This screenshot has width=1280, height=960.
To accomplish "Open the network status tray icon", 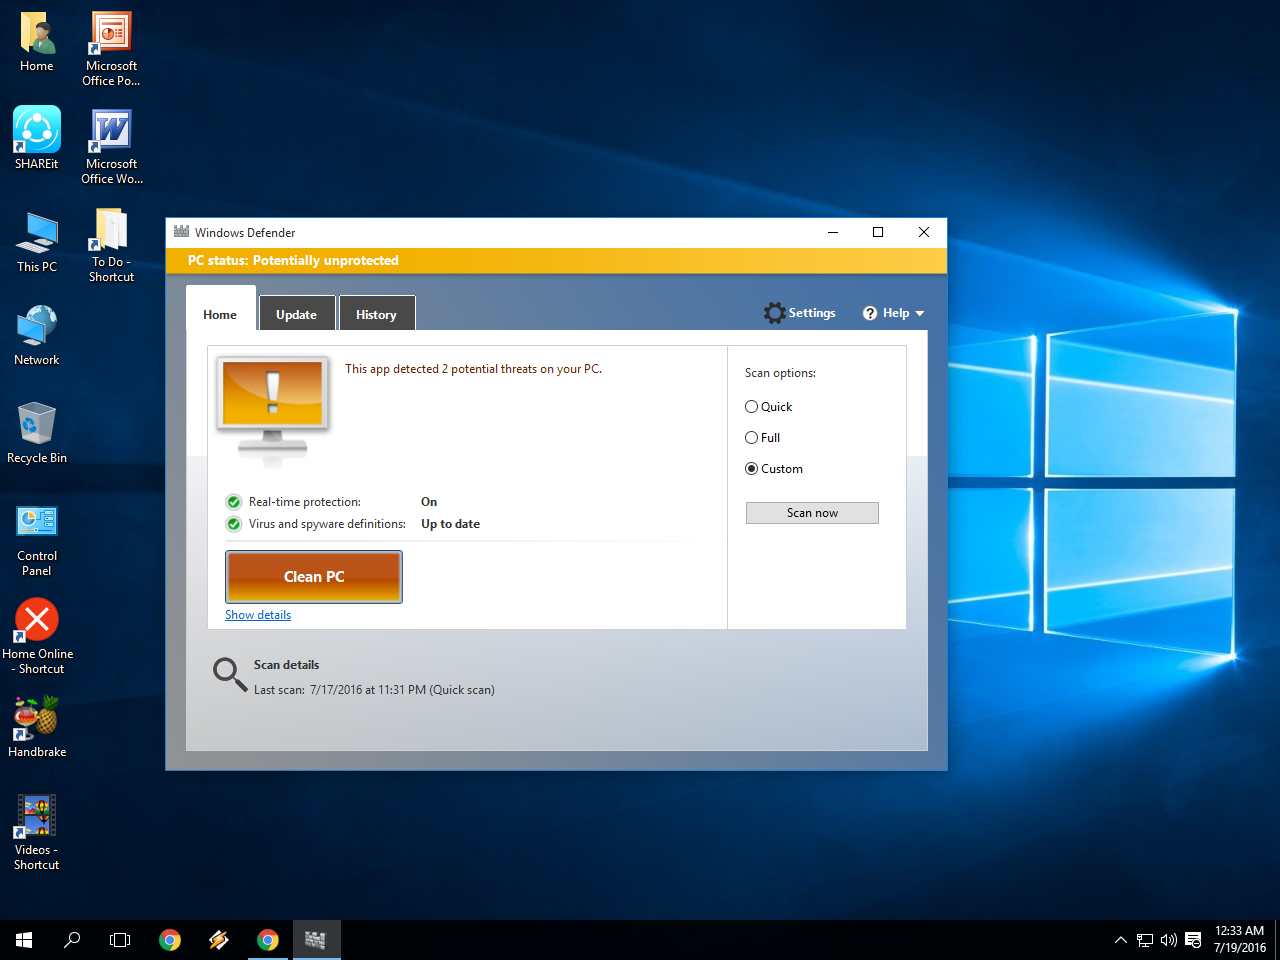I will (x=1145, y=940).
